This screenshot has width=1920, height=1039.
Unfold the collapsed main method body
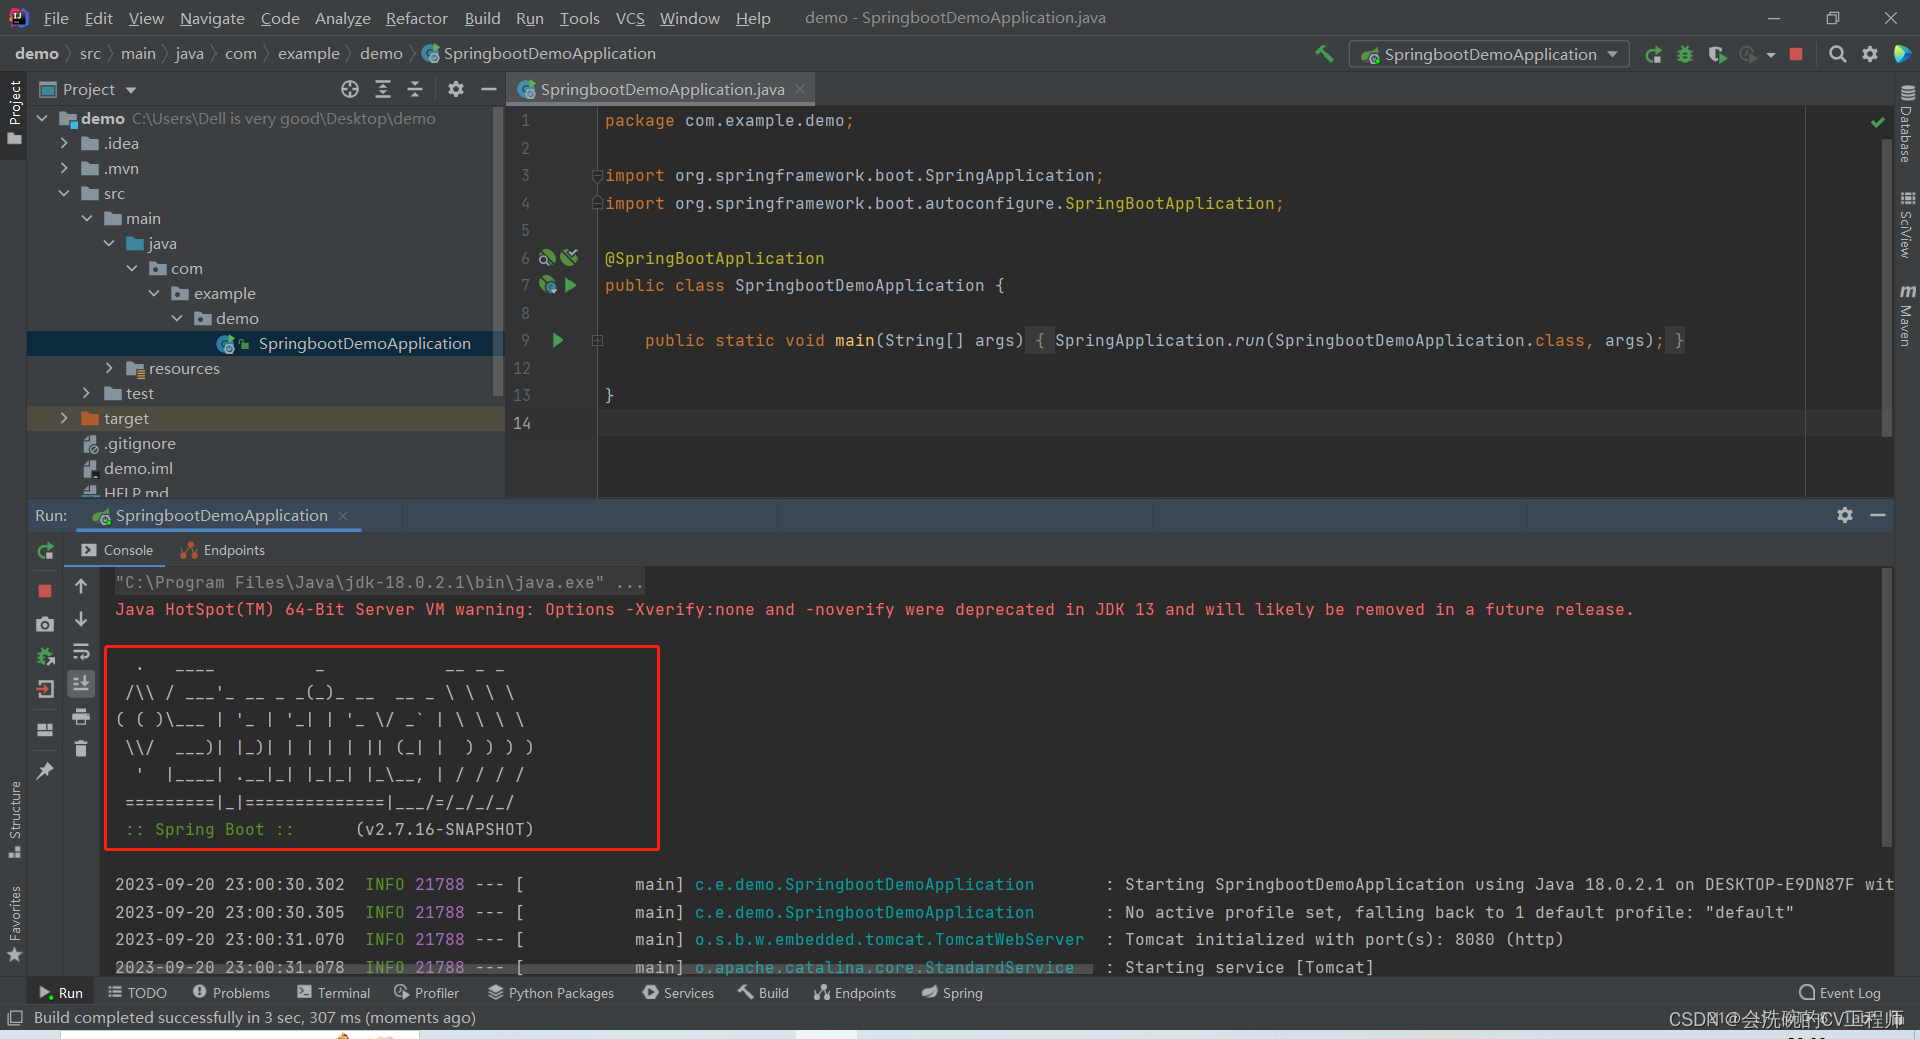coord(597,341)
